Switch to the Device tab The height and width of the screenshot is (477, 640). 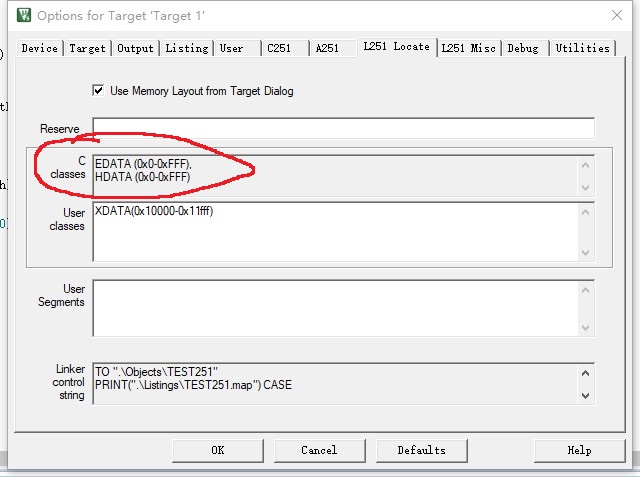[39, 48]
